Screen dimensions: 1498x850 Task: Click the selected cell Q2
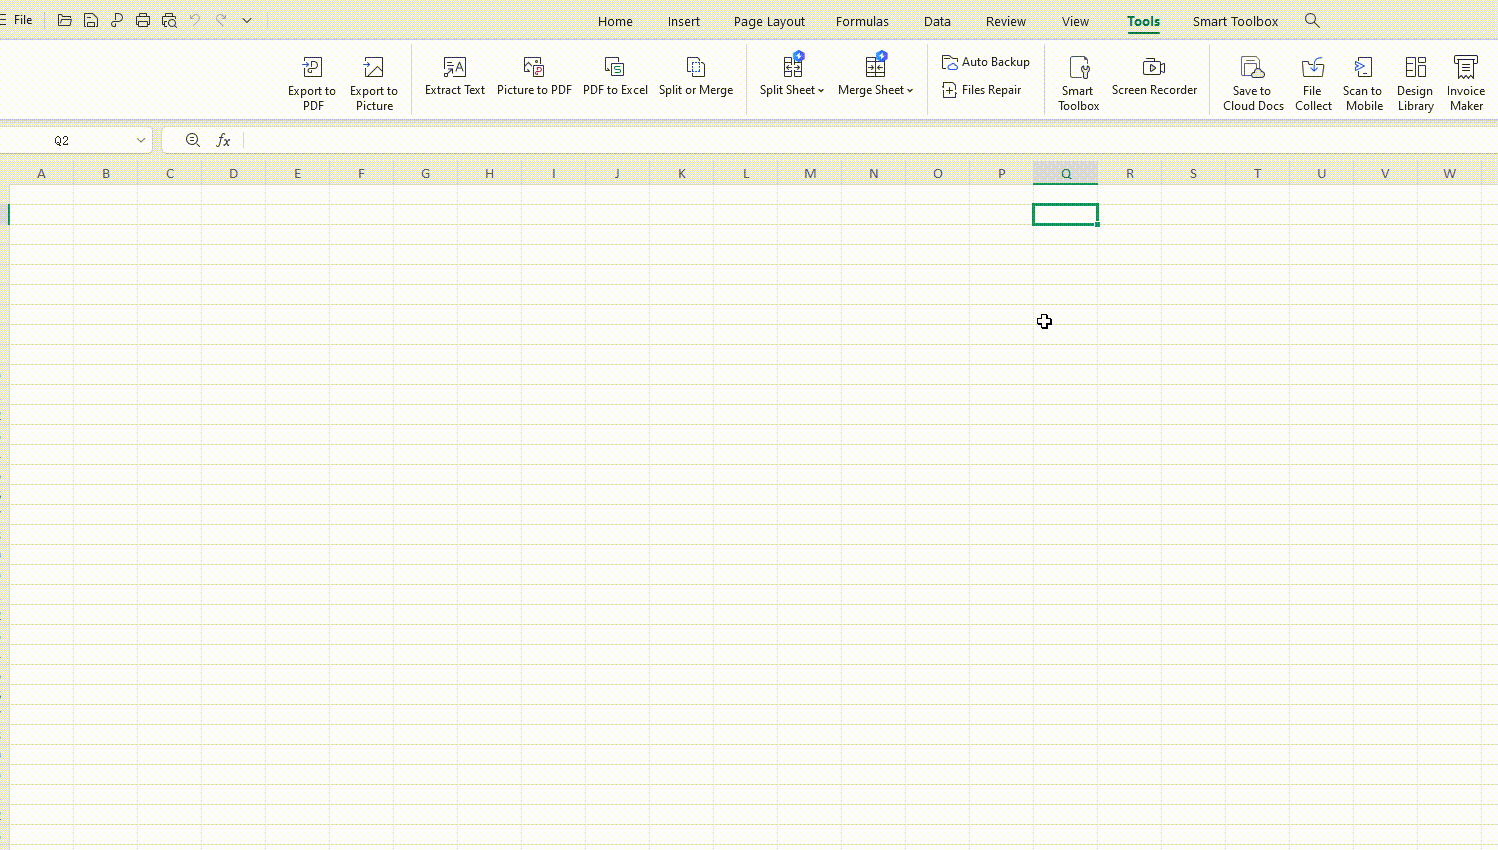1065,214
